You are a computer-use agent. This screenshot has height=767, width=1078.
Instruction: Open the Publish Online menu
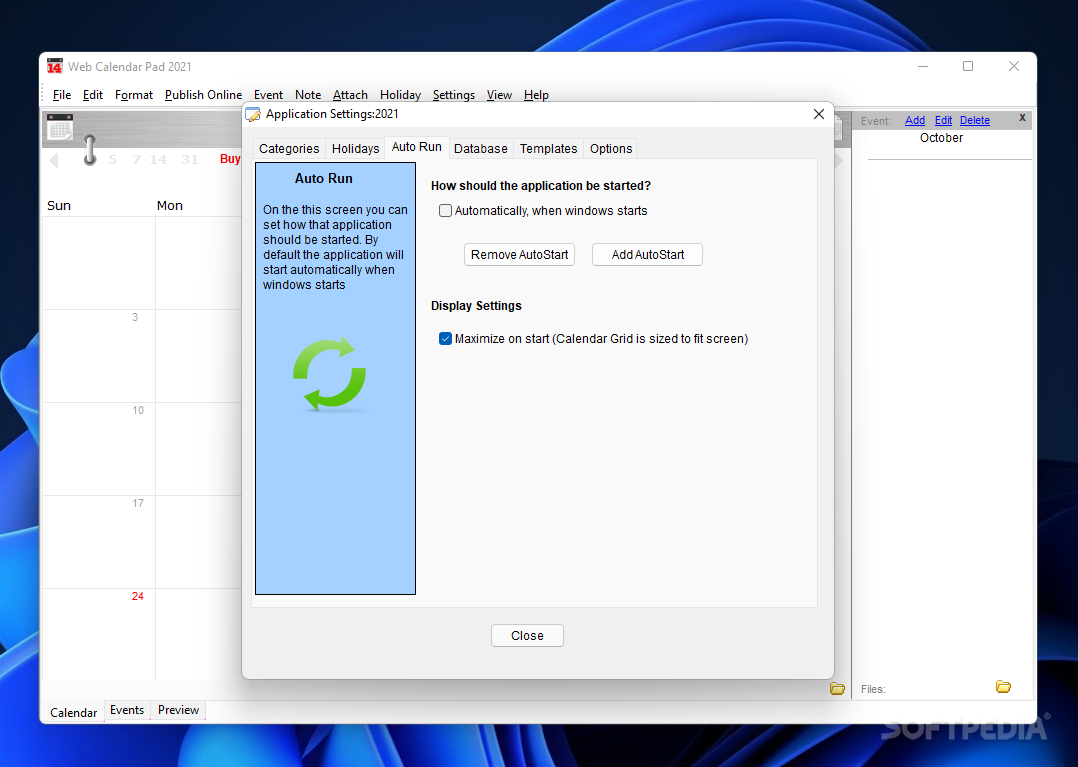click(204, 95)
